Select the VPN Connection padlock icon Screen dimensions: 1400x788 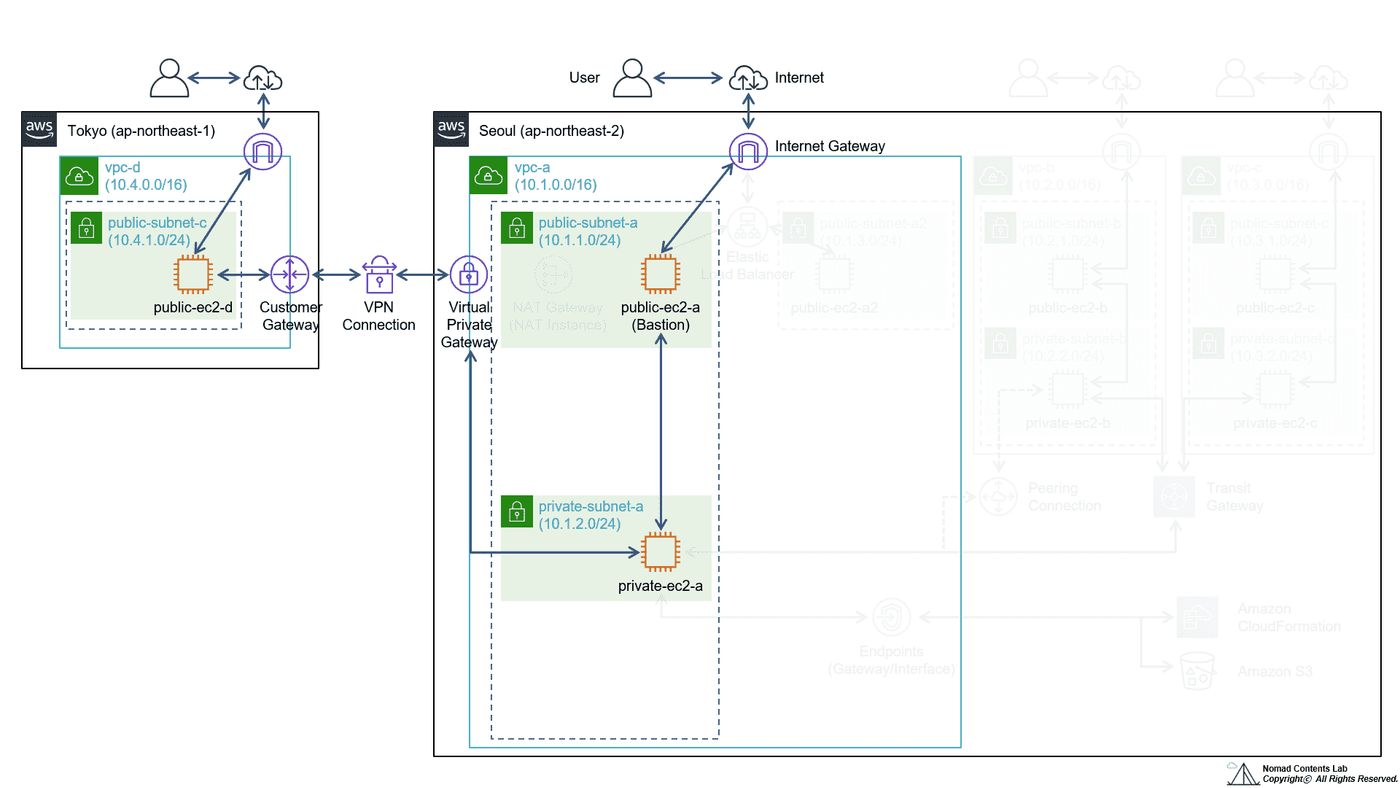pyautogui.click(x=379, y=274)
